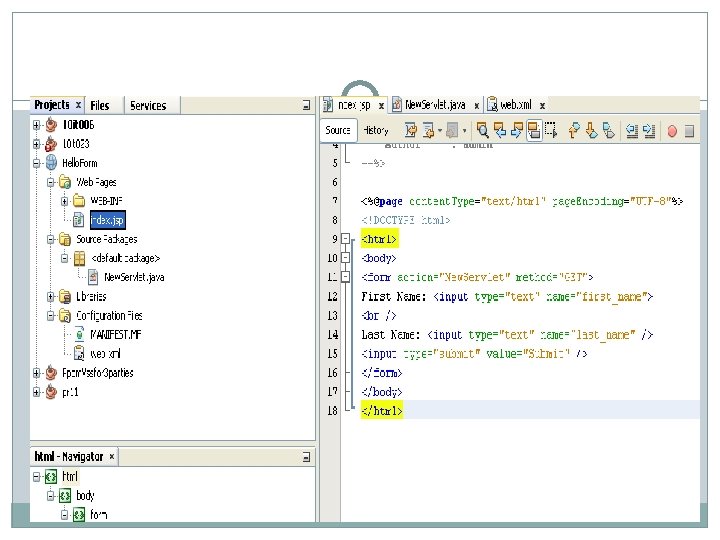Click Find Previous Occurrence toolbar icon
This screenshot has width=720, height=540.
[x=499, y=130]
